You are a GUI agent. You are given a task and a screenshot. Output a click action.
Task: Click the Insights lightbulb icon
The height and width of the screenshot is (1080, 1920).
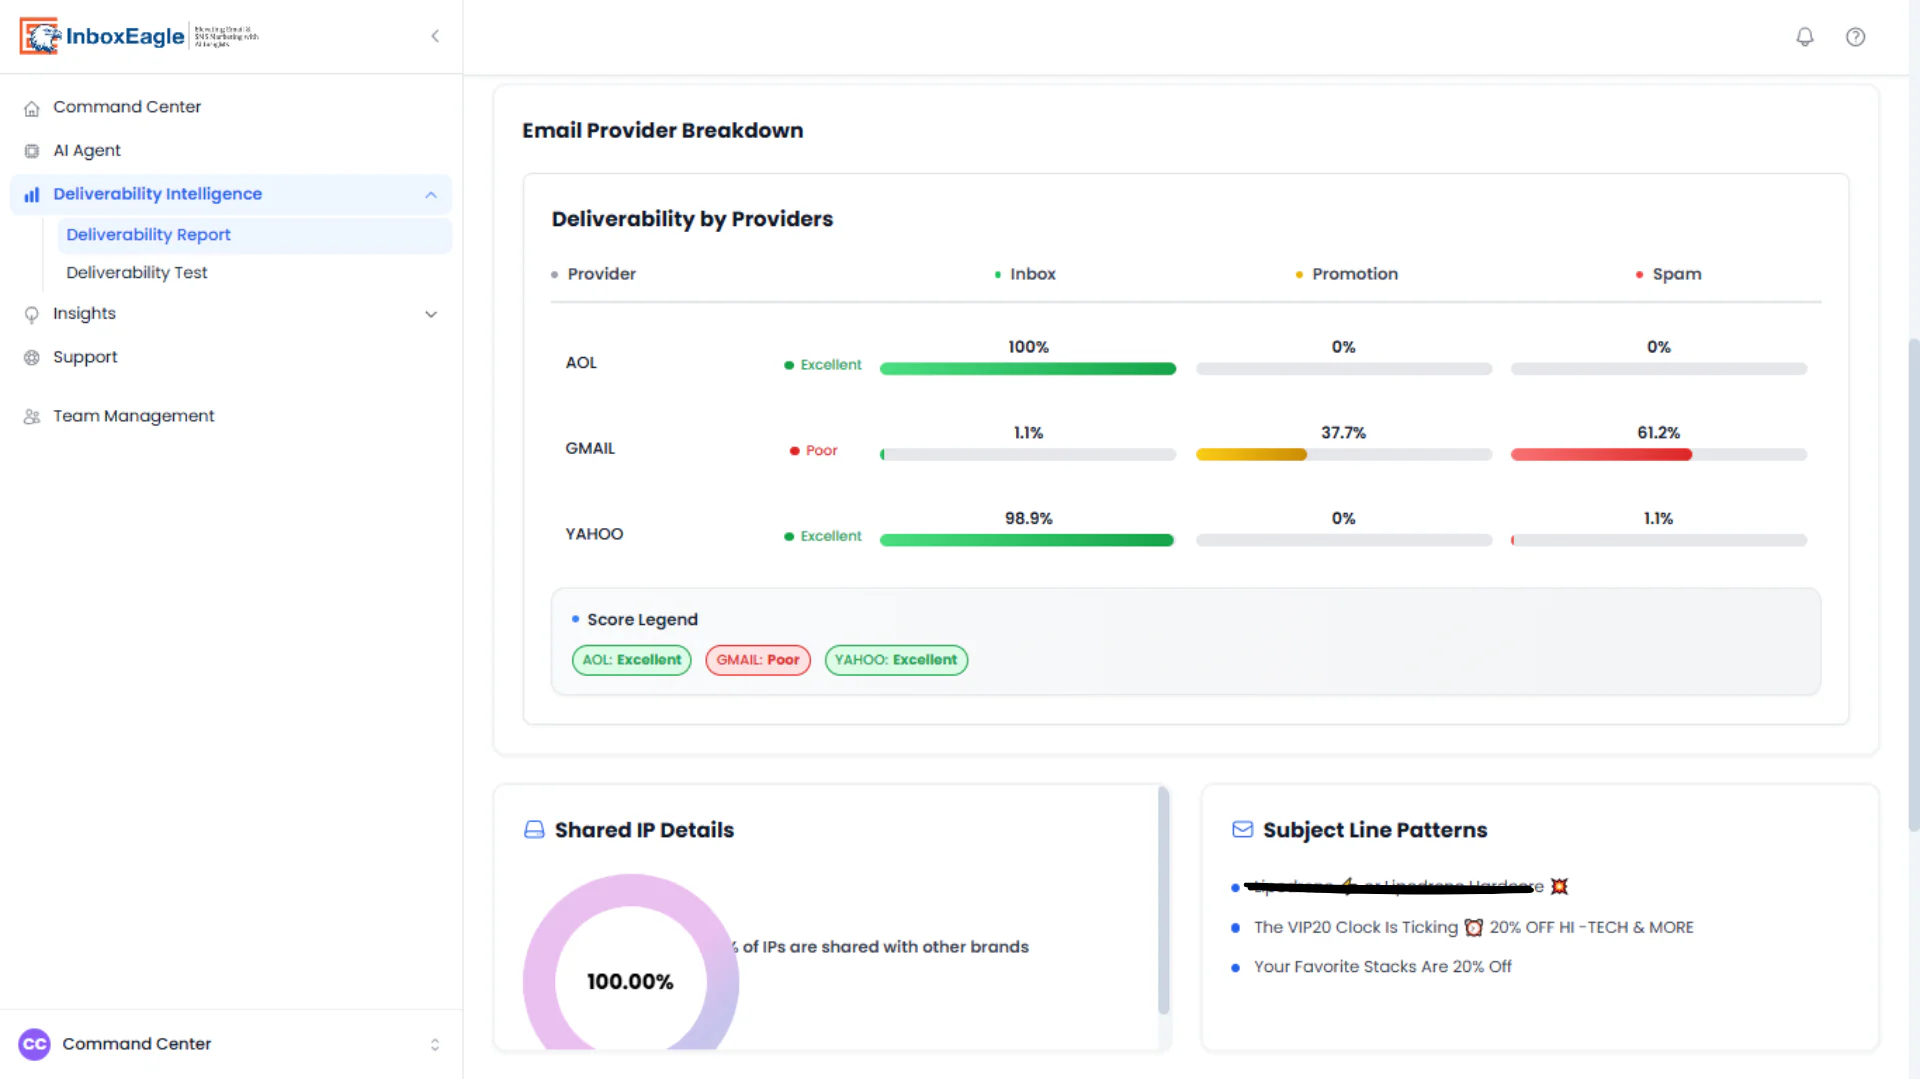(32, 315)
